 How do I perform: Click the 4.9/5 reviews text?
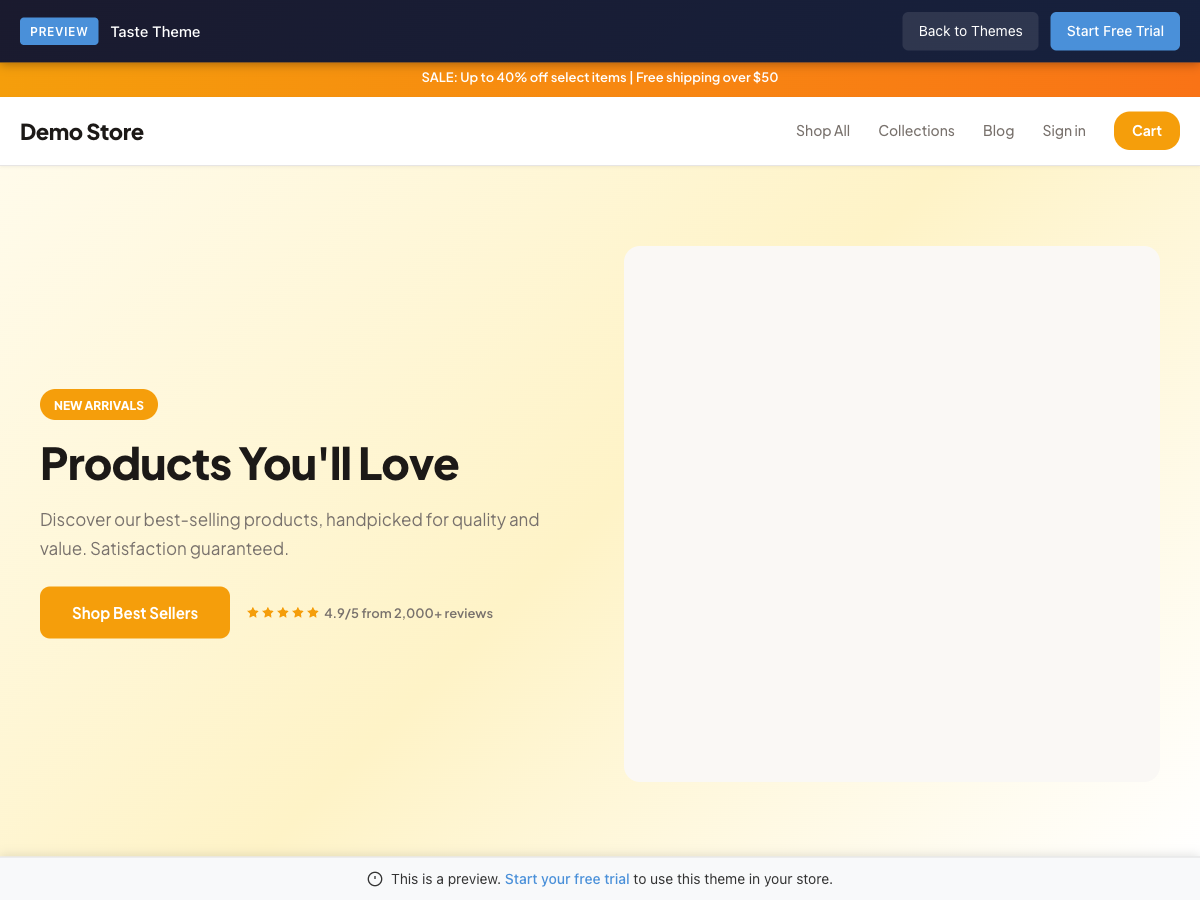(x=408, y=613)
